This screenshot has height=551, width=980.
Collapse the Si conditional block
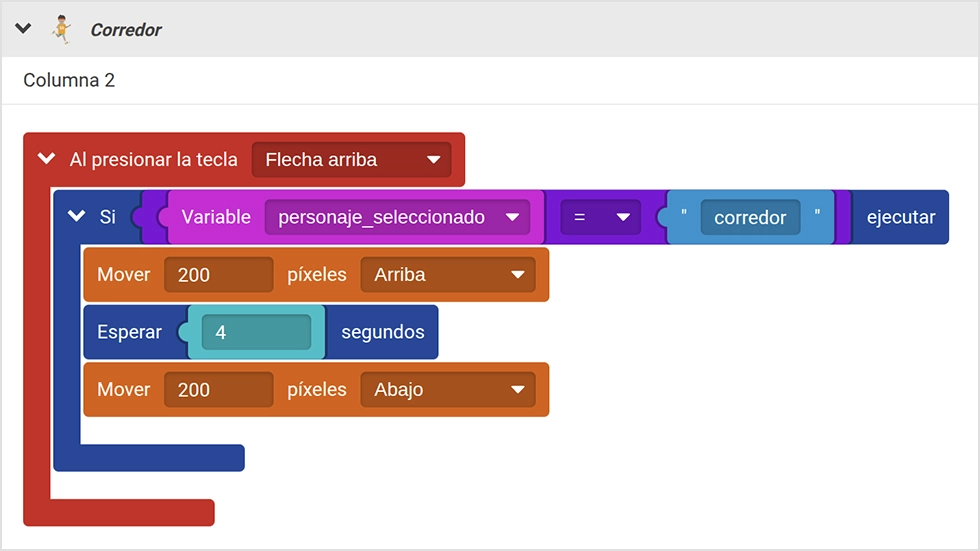(76, 216)
